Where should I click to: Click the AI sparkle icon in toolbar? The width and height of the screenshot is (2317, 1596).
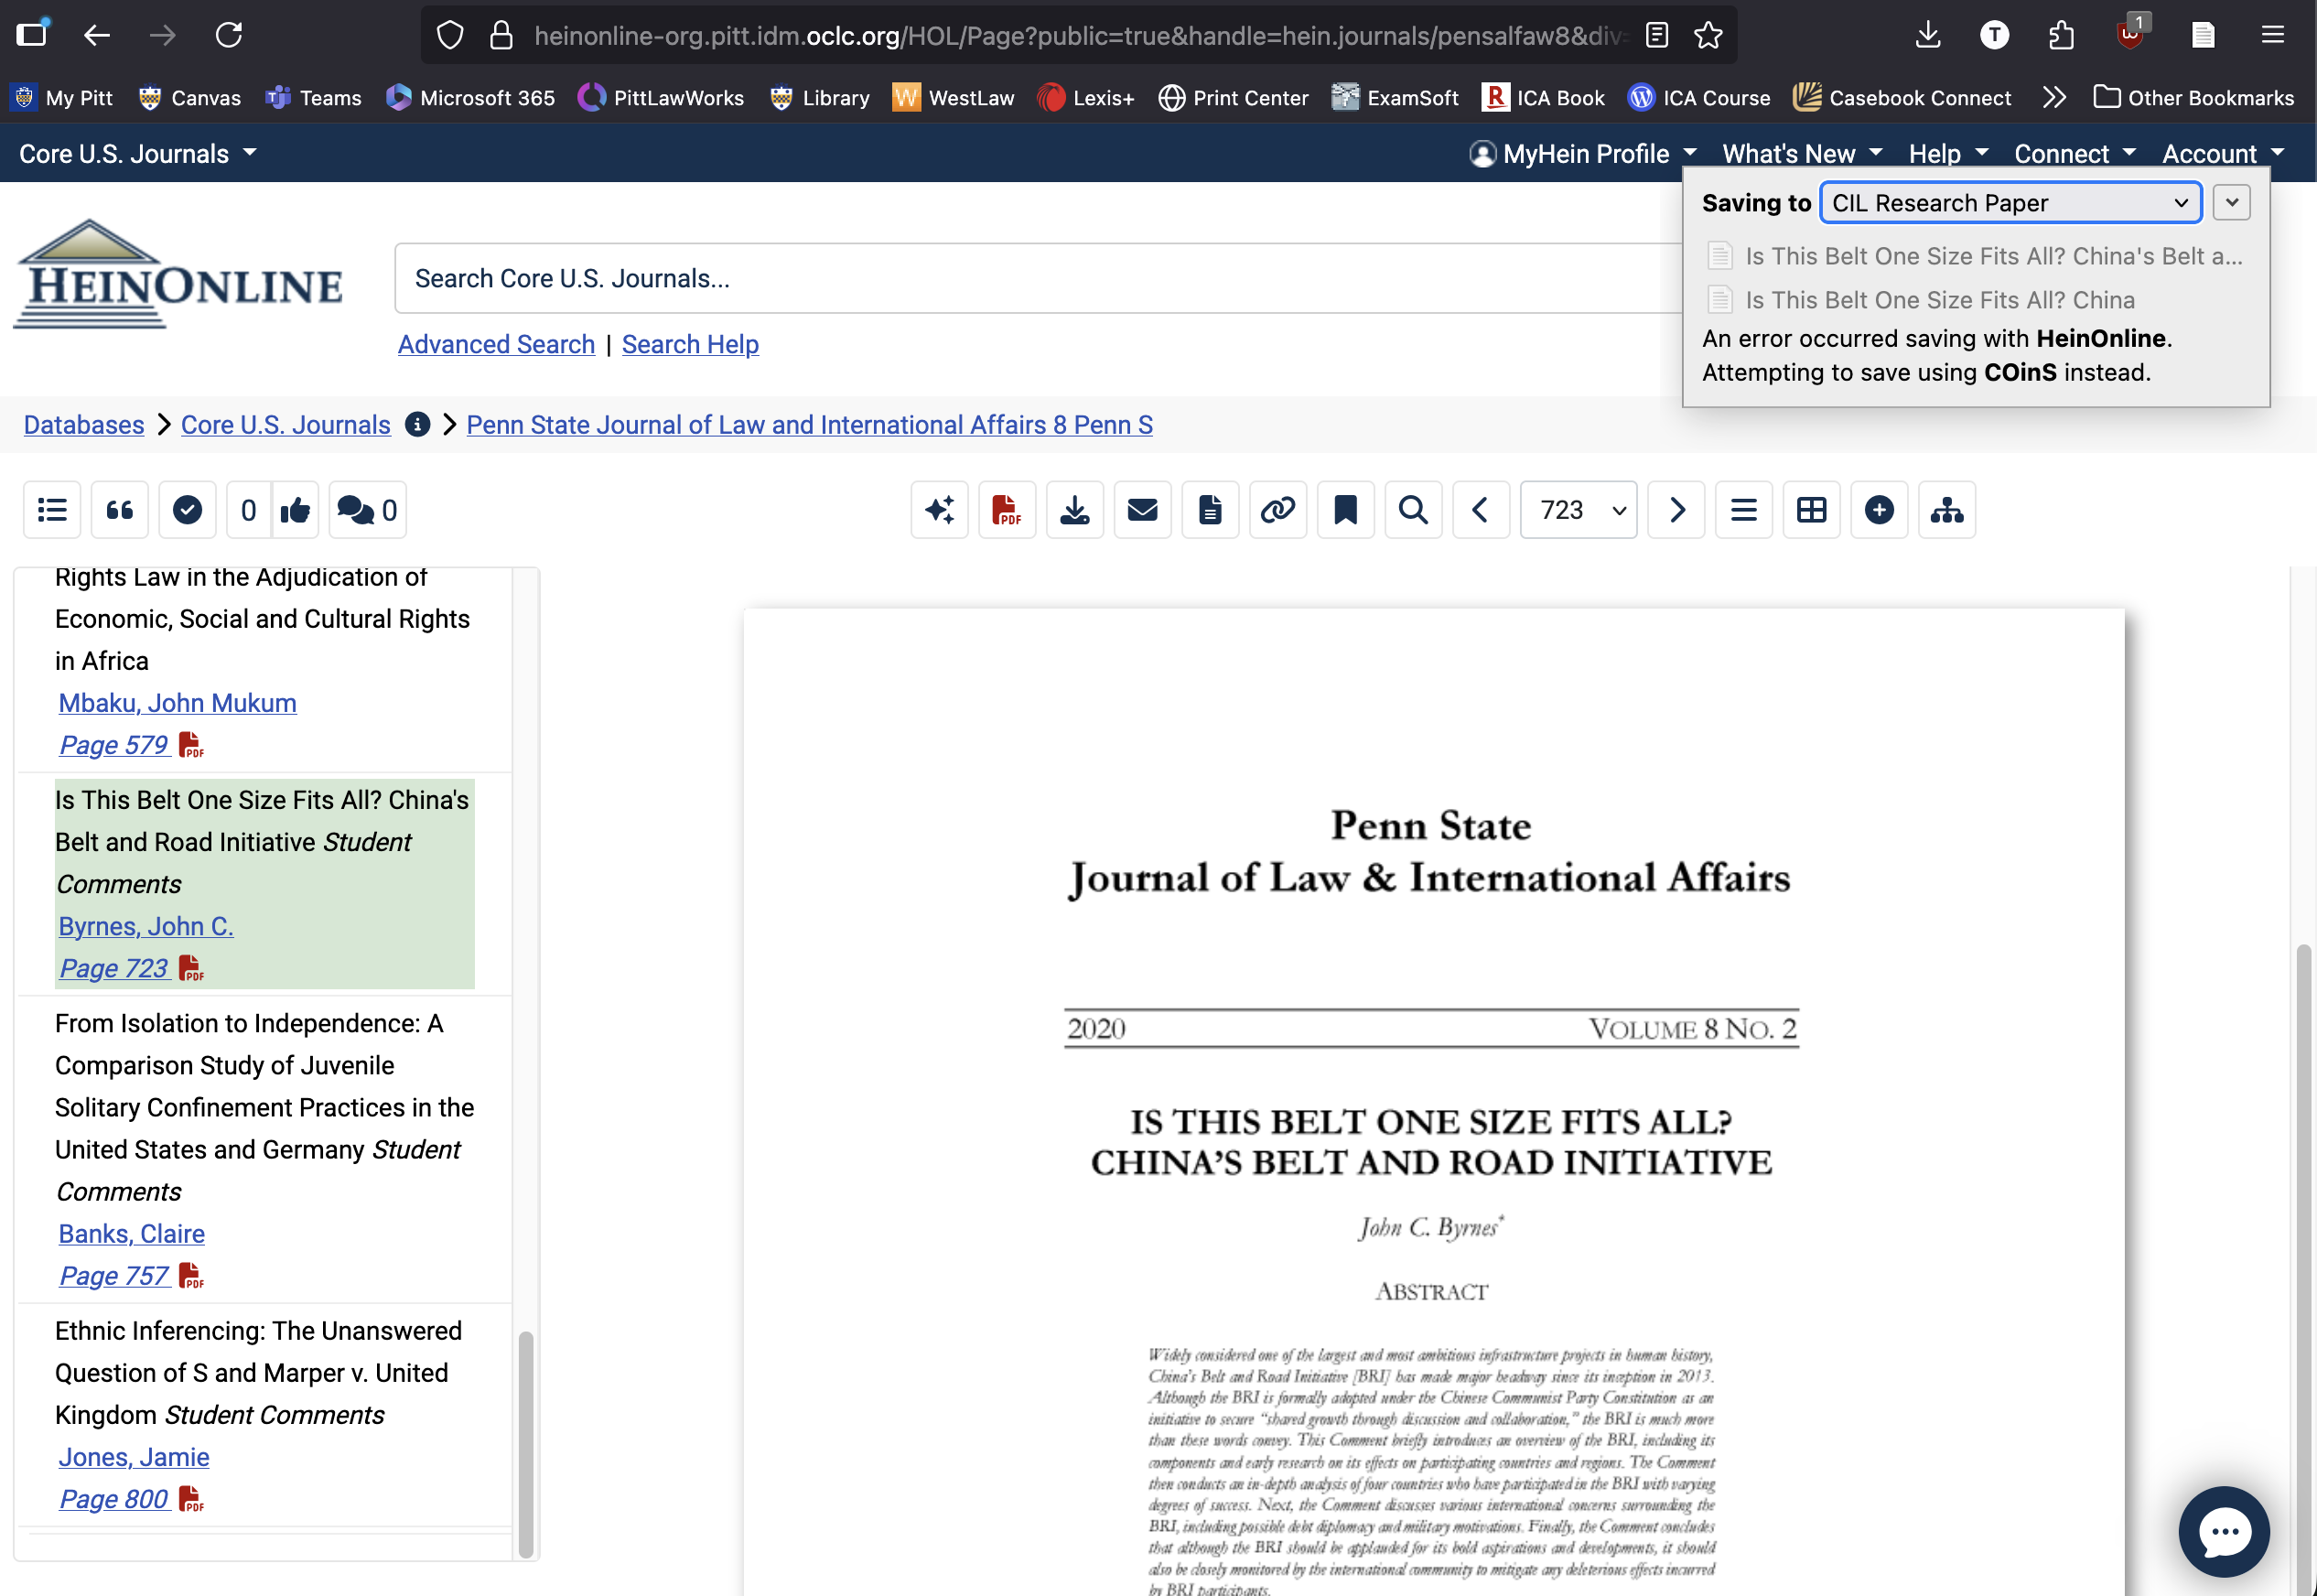(x=939, y=510)
